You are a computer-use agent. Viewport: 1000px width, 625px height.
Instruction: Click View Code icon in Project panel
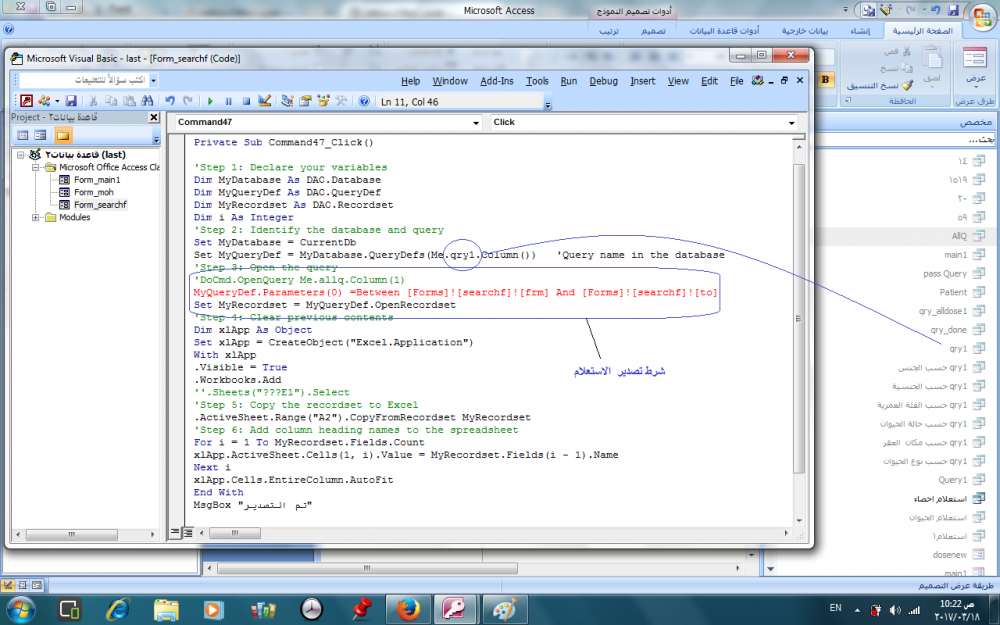pyautogui.click(x=23, y=135)
